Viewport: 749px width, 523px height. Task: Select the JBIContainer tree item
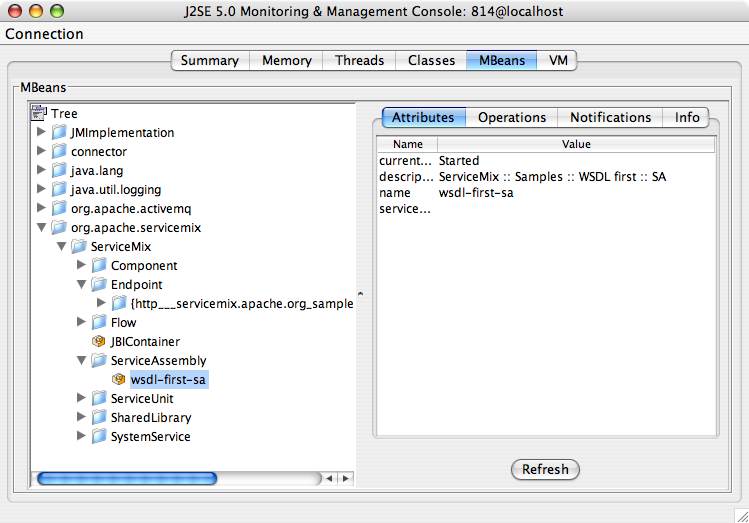(x=145, y=342)
